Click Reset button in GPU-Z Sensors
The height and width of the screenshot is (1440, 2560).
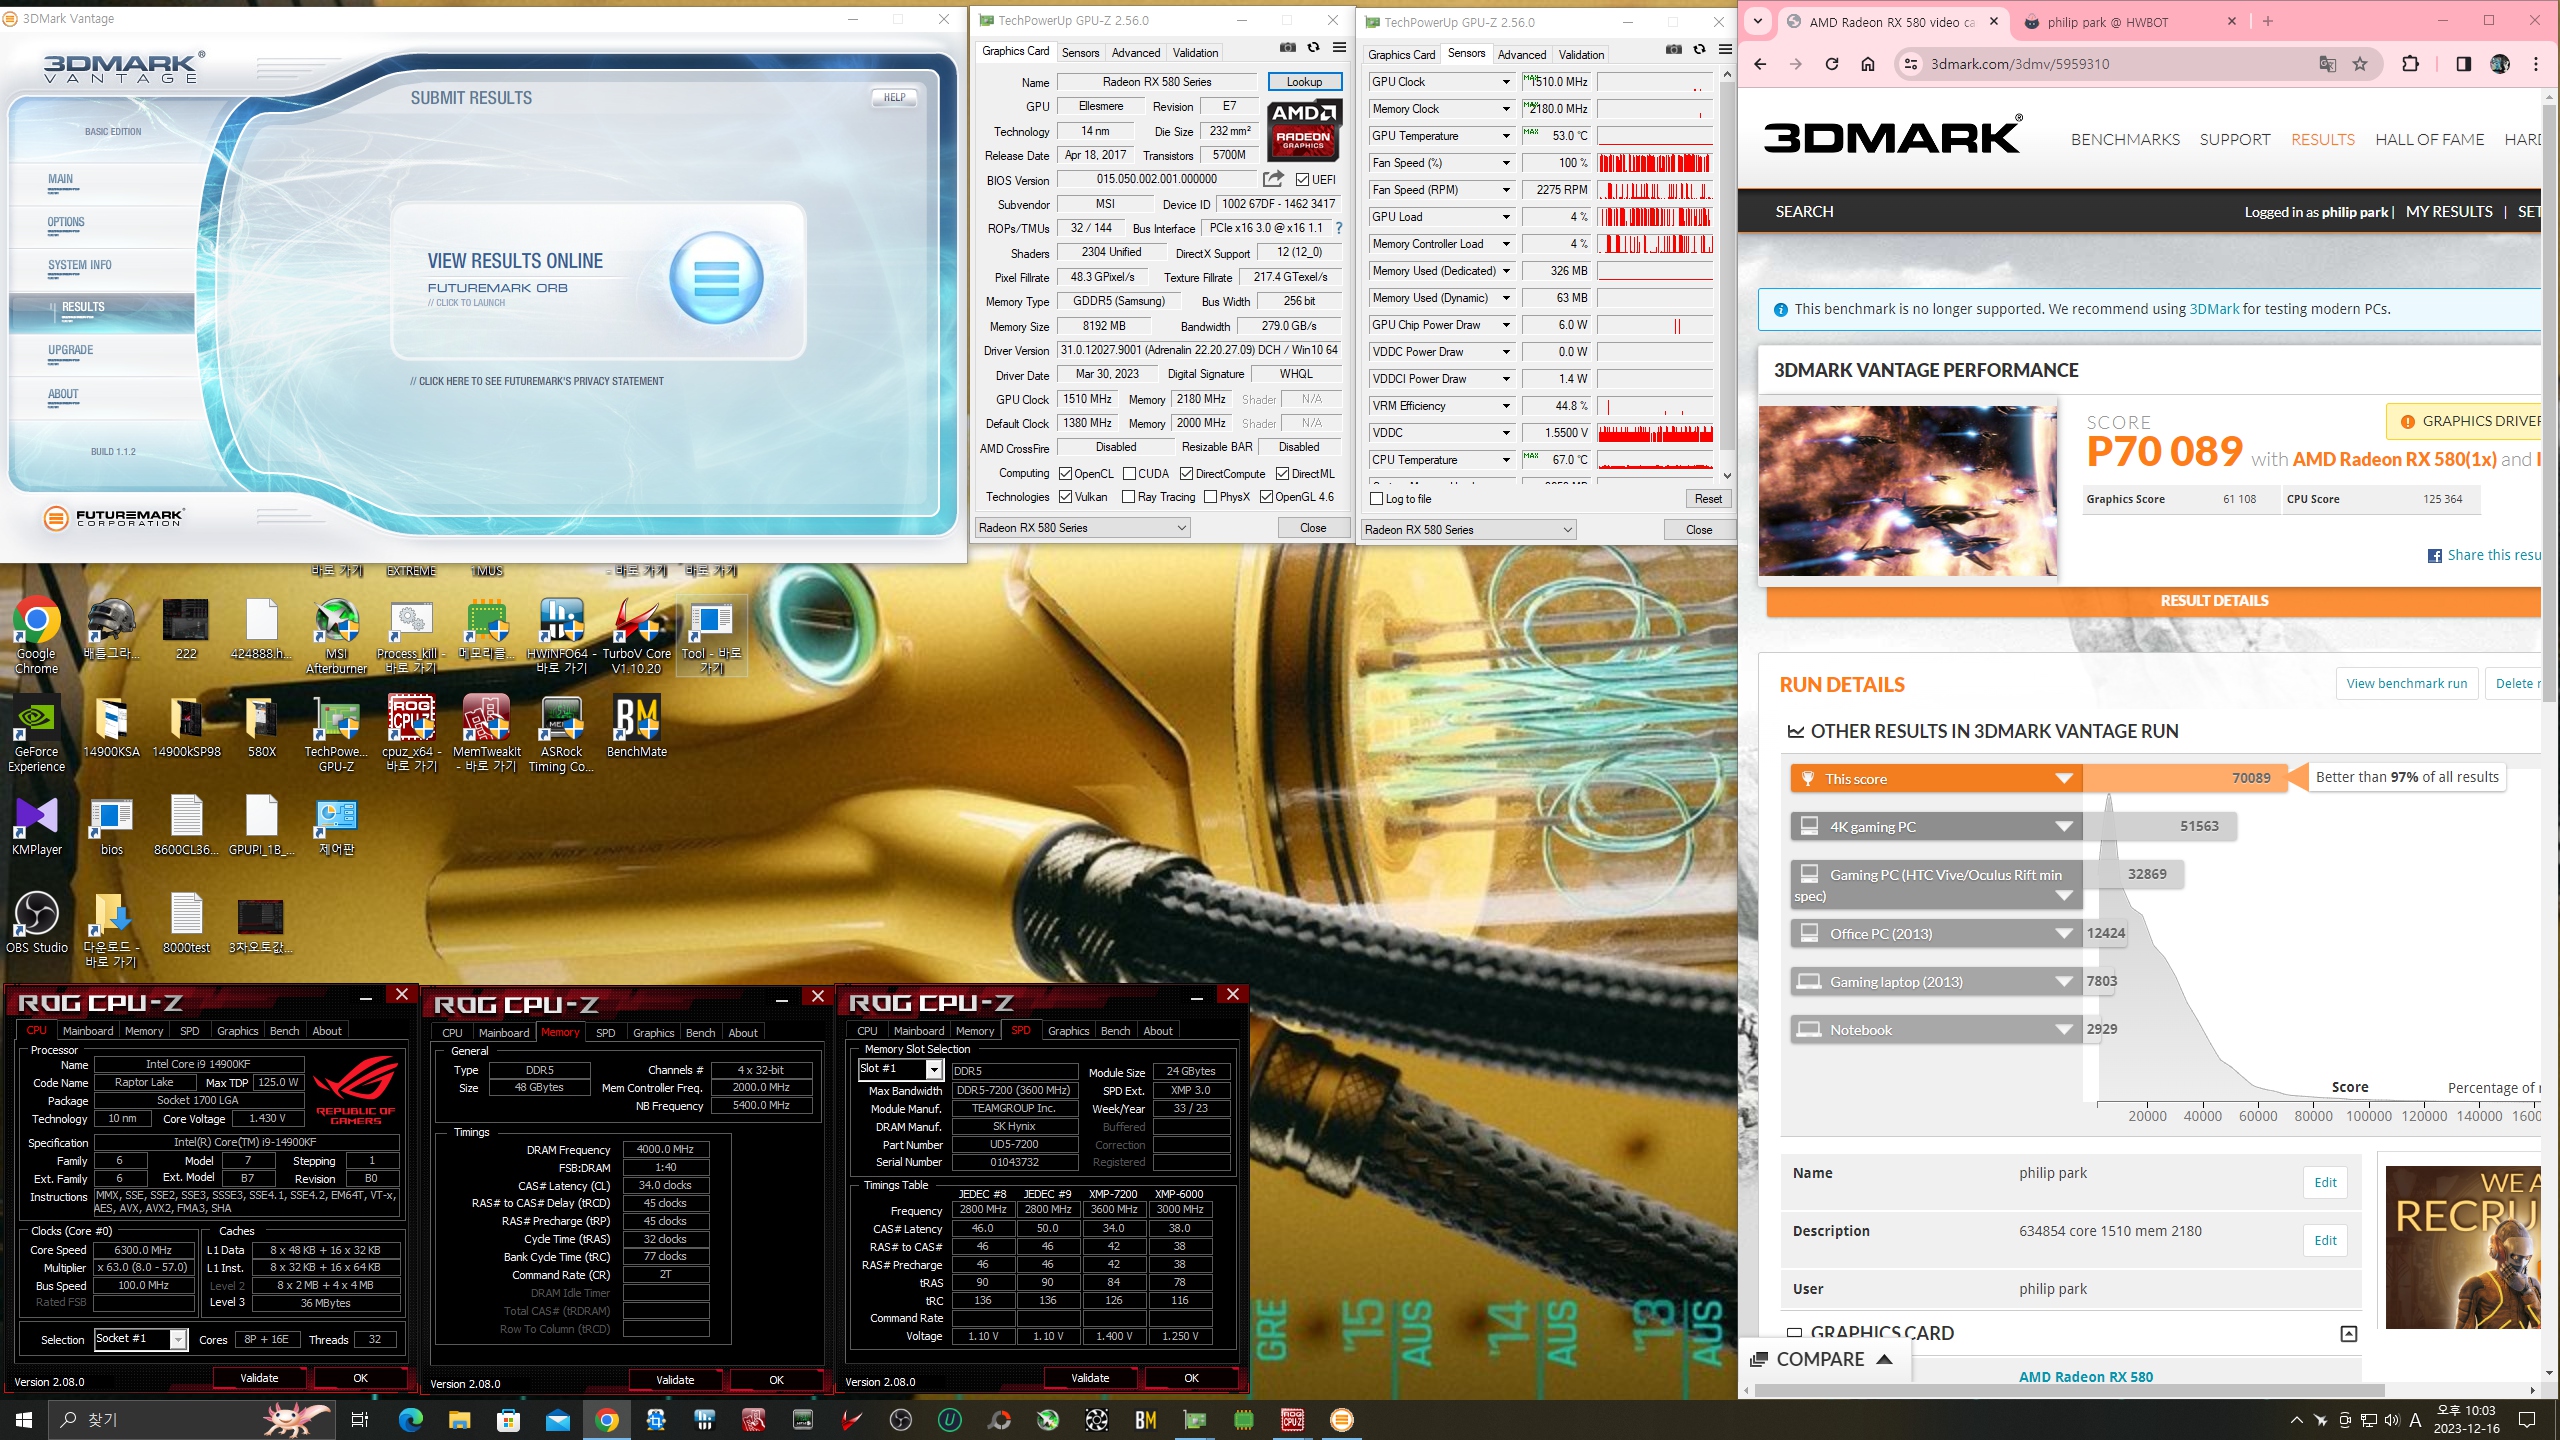(1708, 499)
